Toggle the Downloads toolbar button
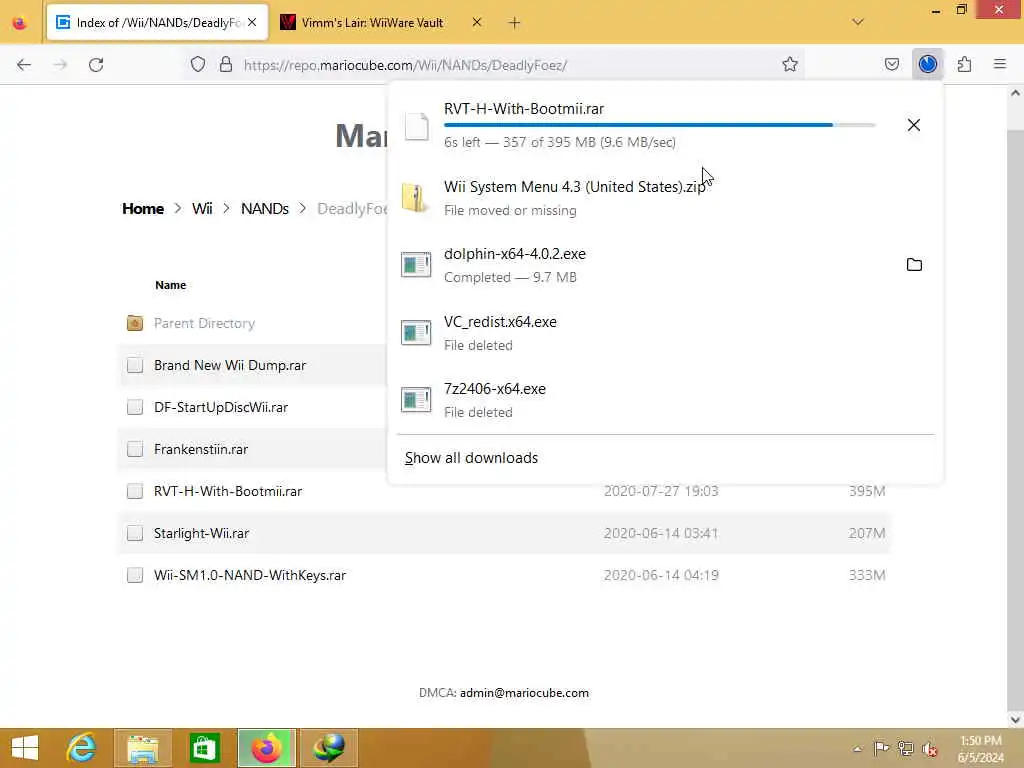This screenshot has height=768, width=1024. click(927, 64)
